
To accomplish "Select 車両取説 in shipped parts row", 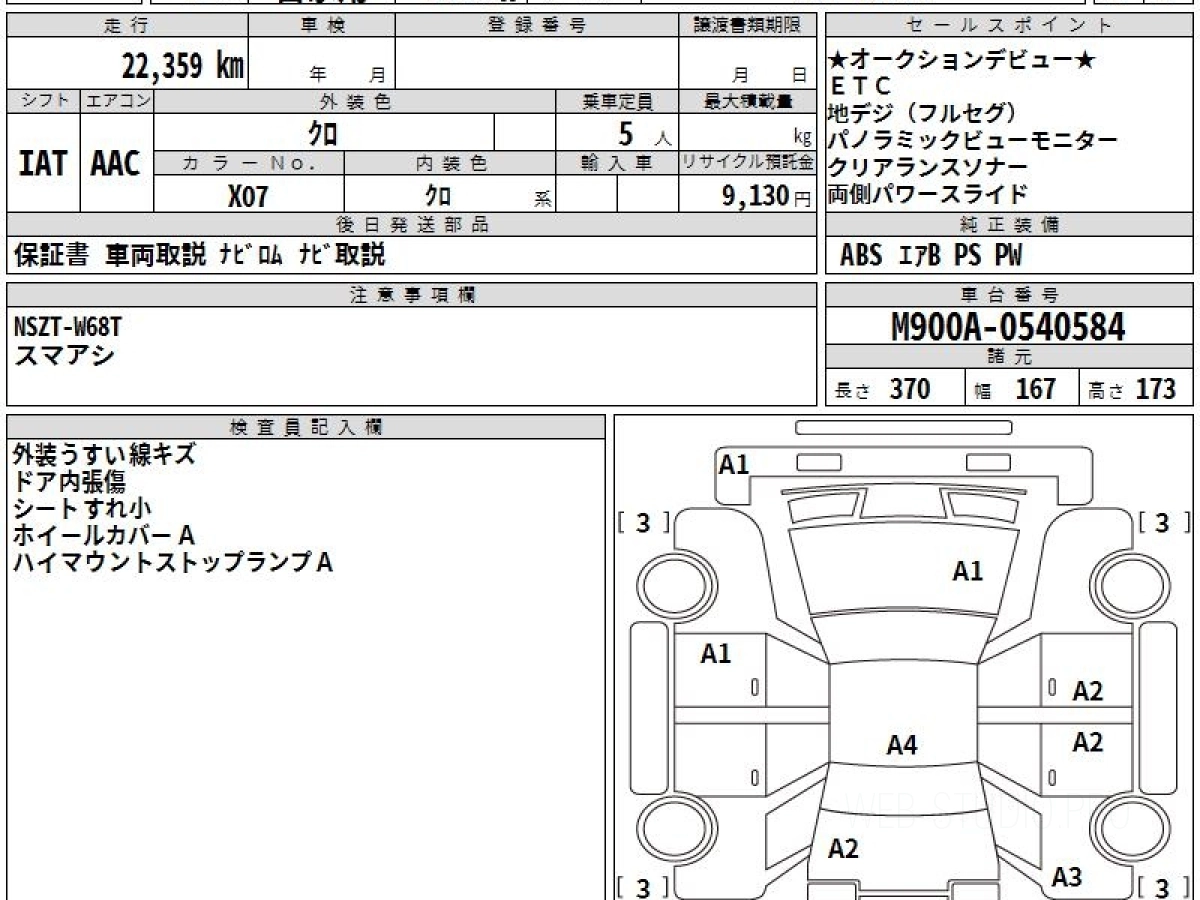I will point(156,255).
